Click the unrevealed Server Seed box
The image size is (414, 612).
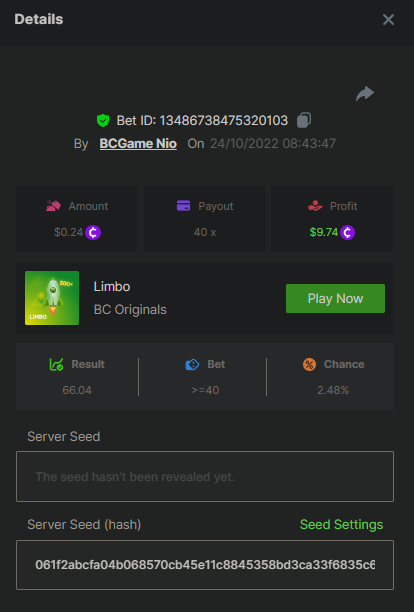coord(205,477)
